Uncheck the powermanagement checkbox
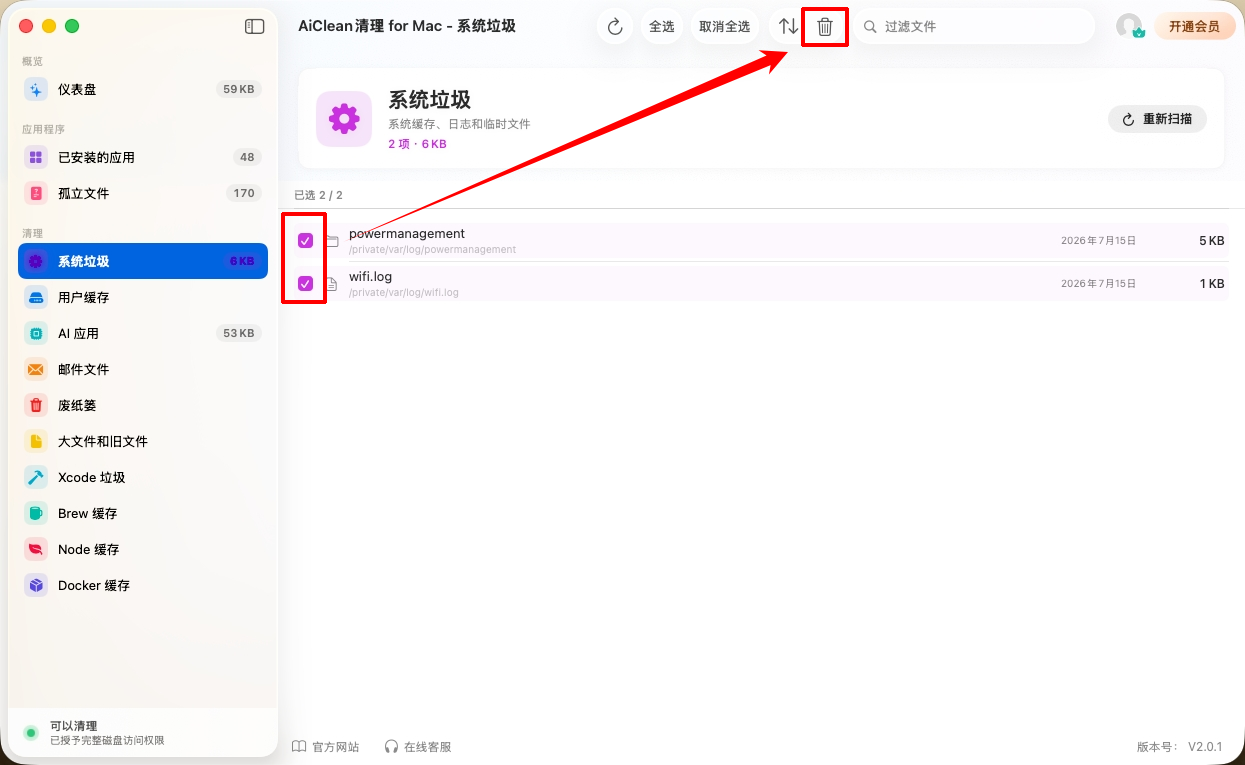The height and width of the screenshot is (765, 1245). point(306,240)
